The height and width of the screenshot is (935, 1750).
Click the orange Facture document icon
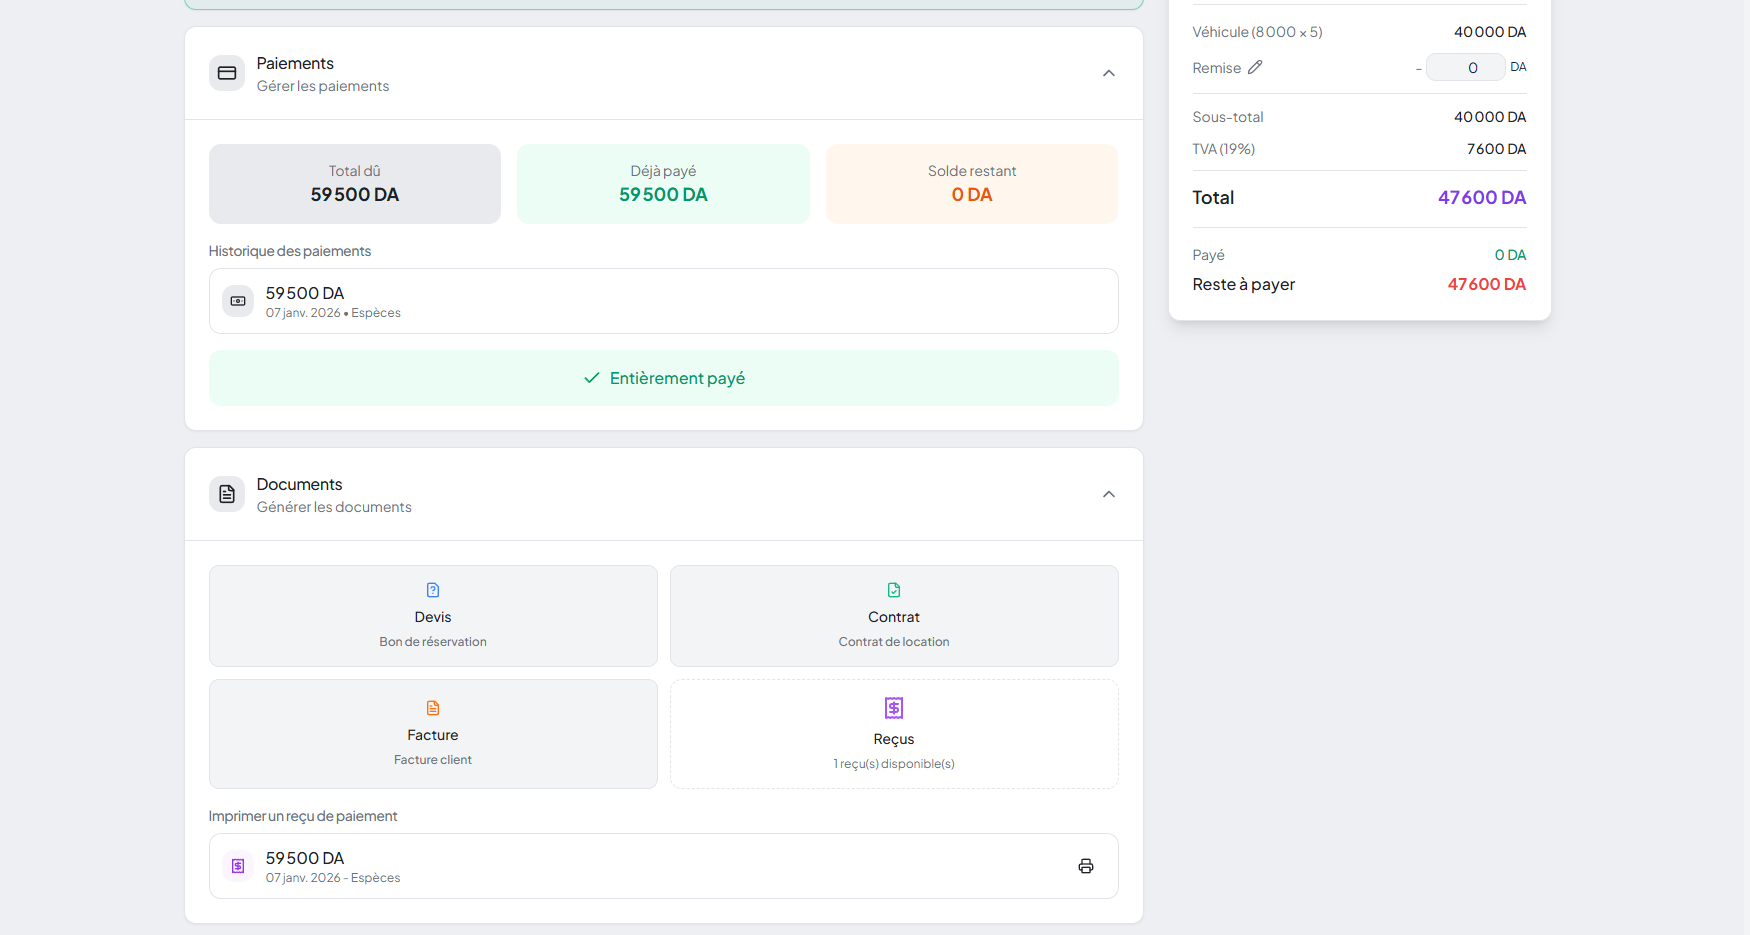433,708
